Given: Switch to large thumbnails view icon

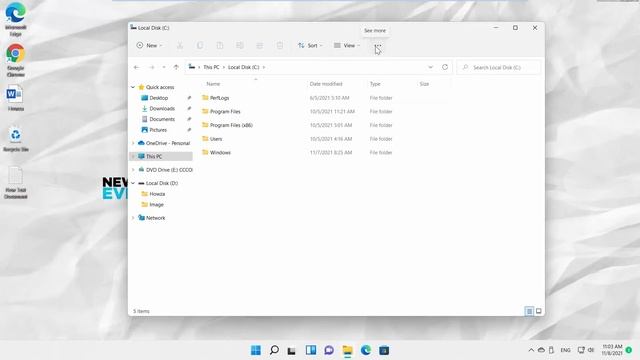Looking at the screenshot, I should click(x=539, y=311).
